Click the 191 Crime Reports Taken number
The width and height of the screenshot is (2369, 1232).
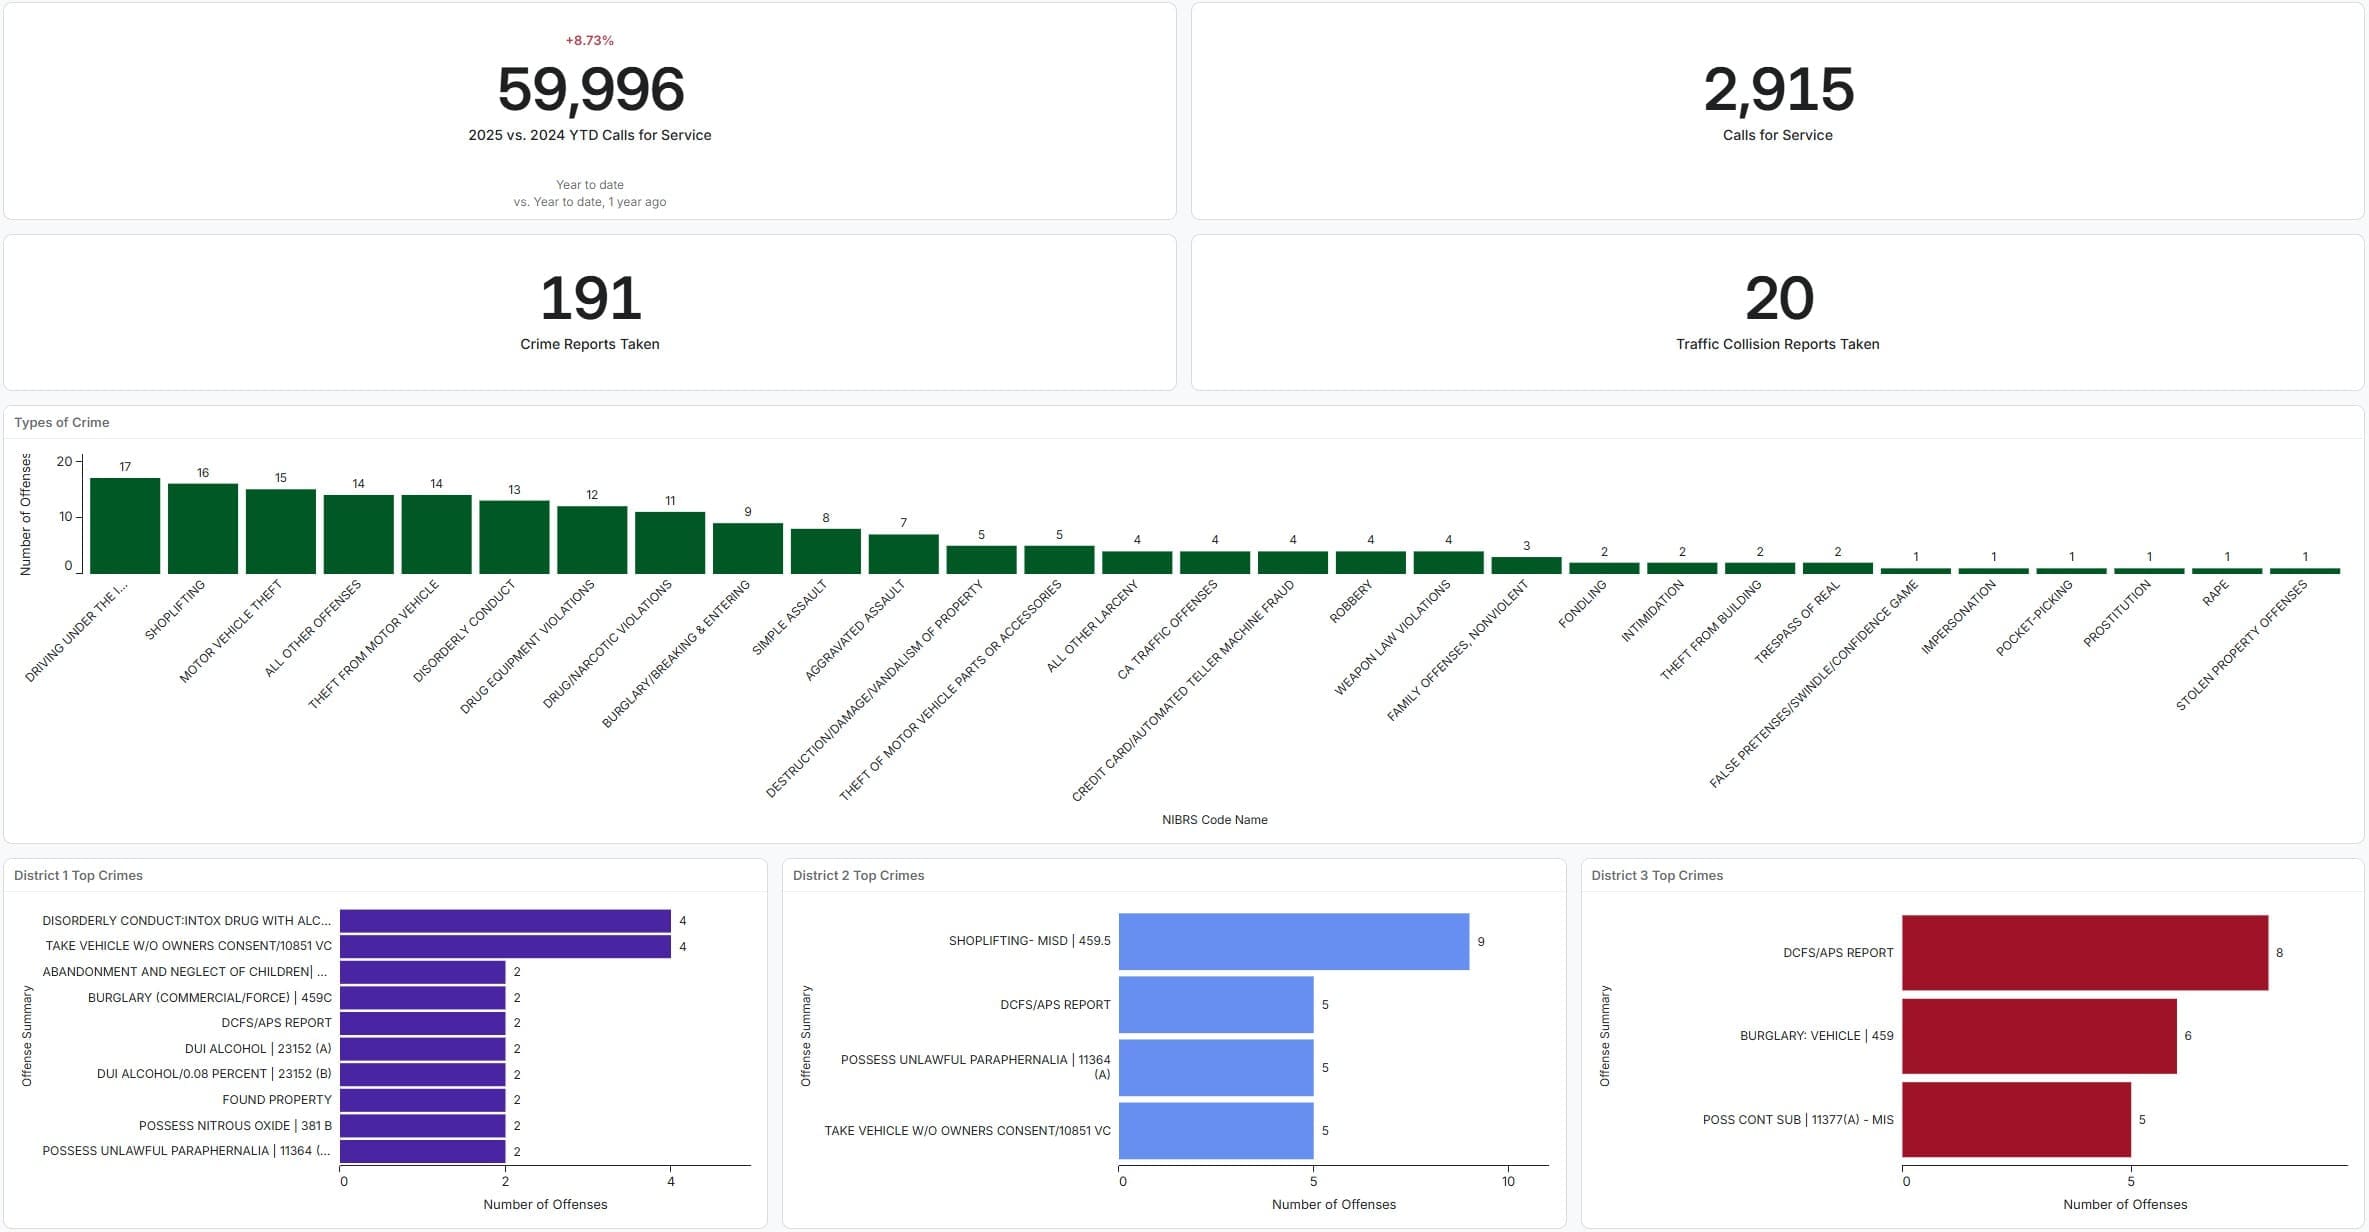click(590, 299)
